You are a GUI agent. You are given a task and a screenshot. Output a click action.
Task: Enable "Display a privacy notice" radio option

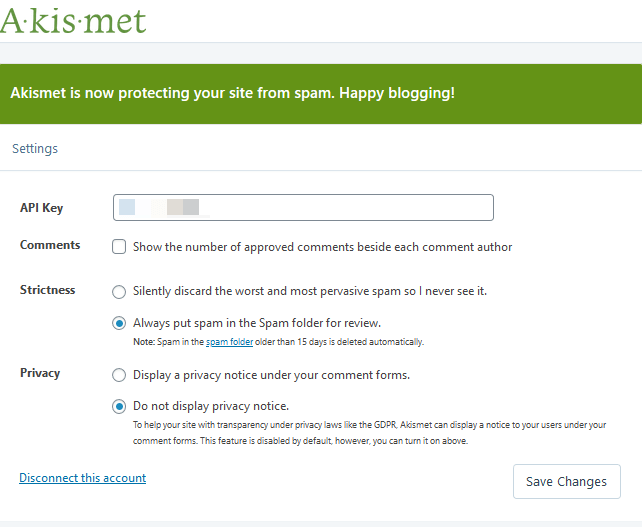[119, 375]
